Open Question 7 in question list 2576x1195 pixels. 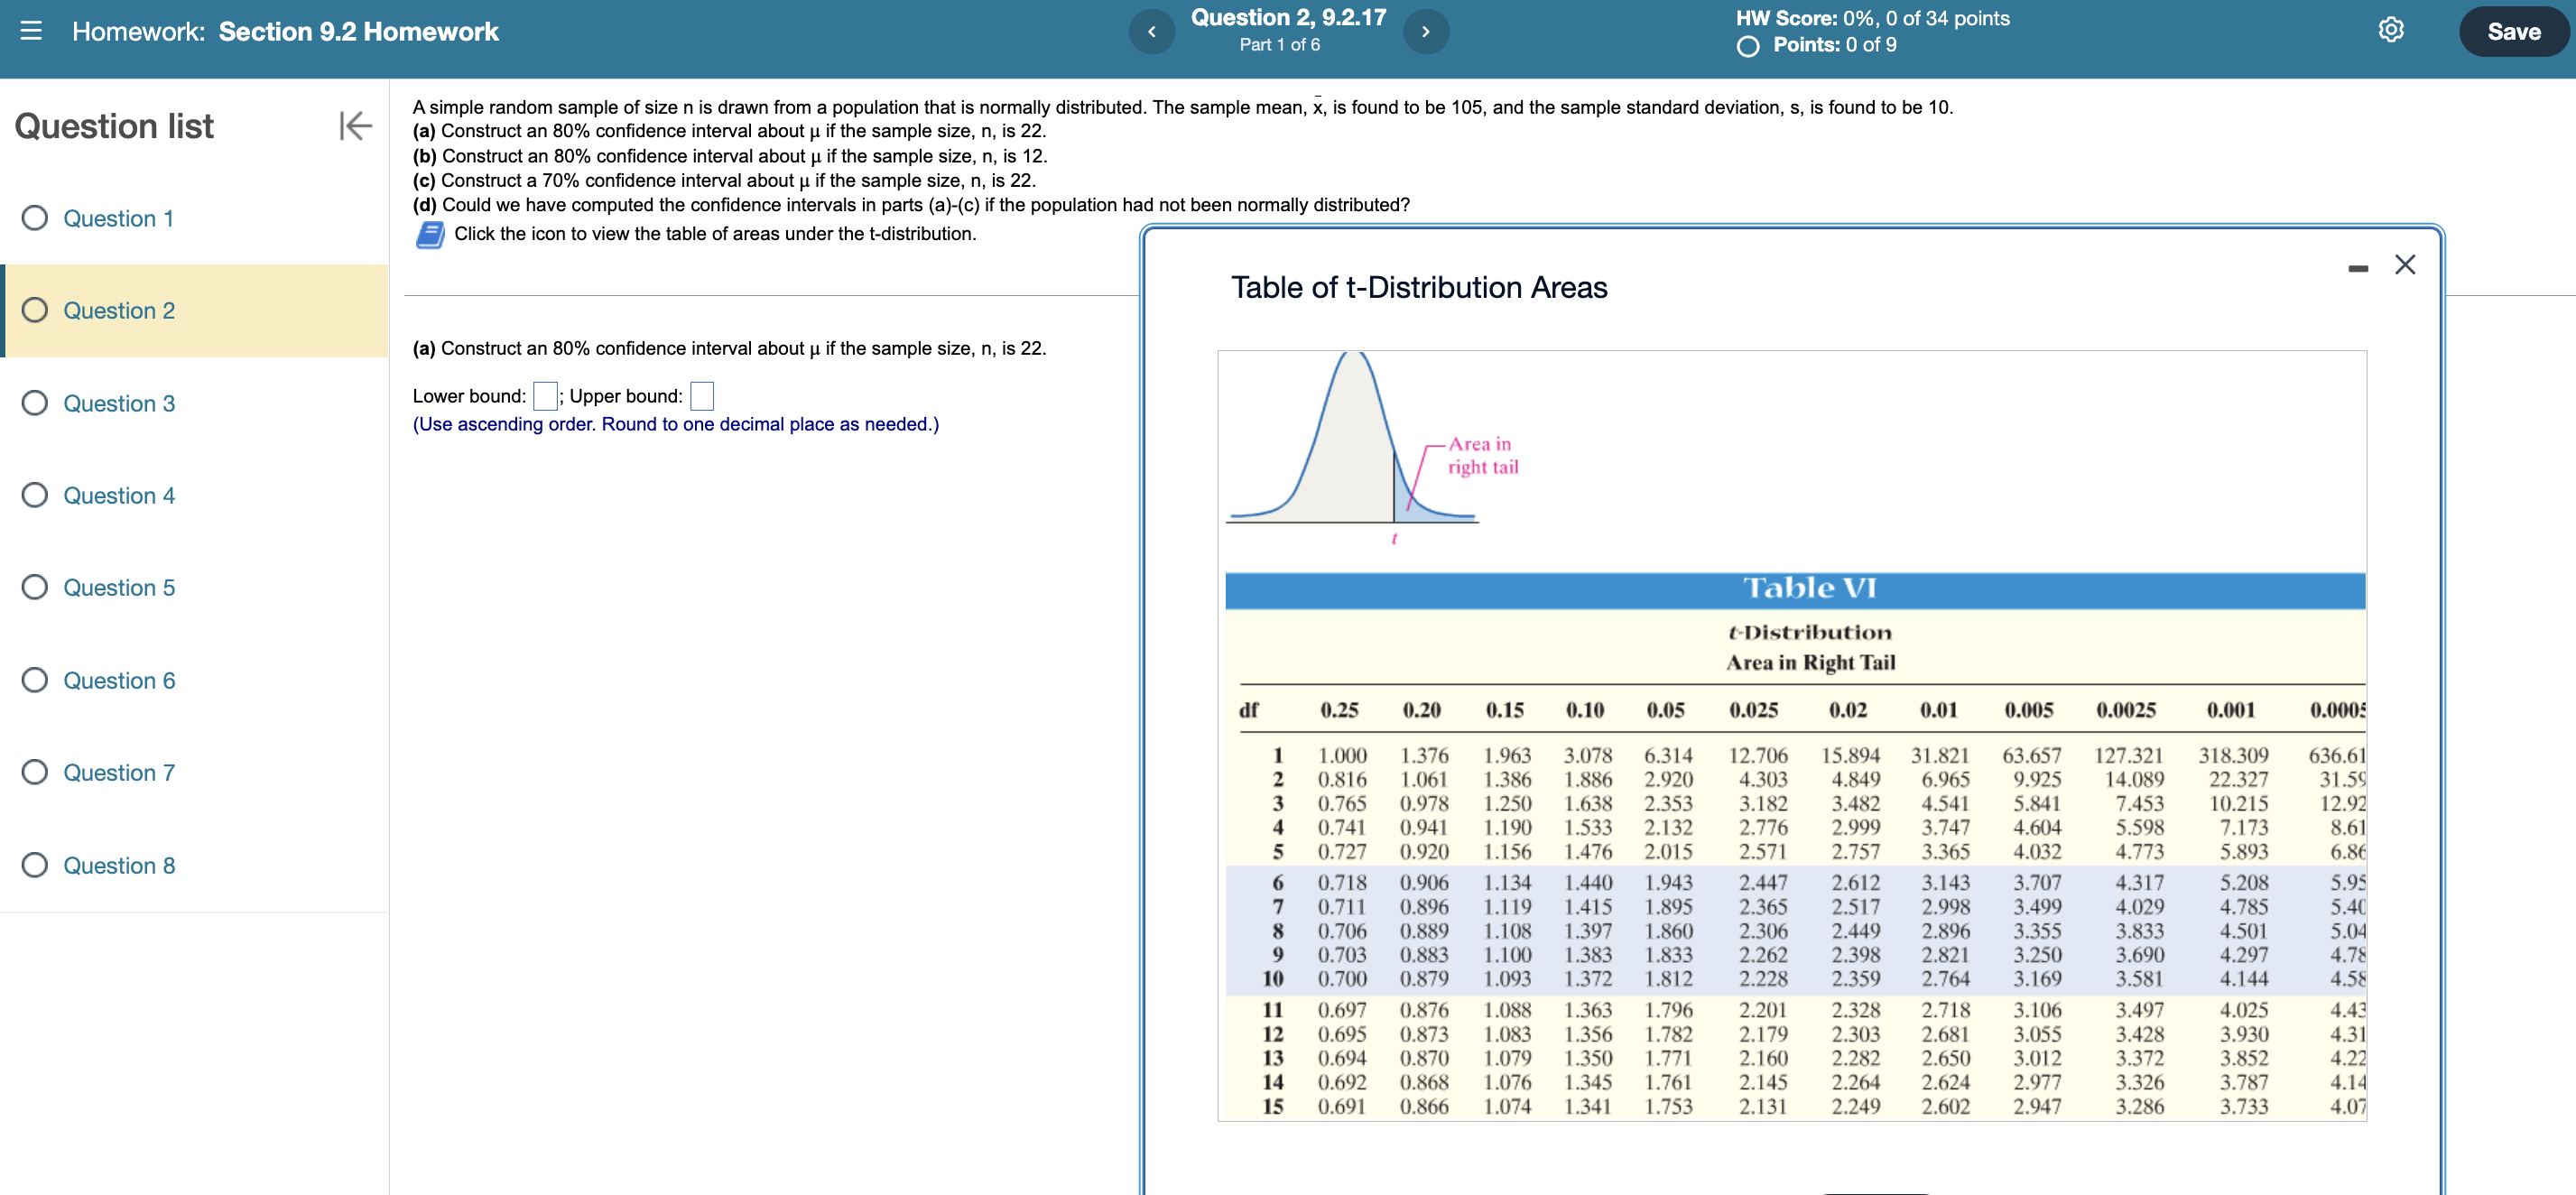[119, 772]
